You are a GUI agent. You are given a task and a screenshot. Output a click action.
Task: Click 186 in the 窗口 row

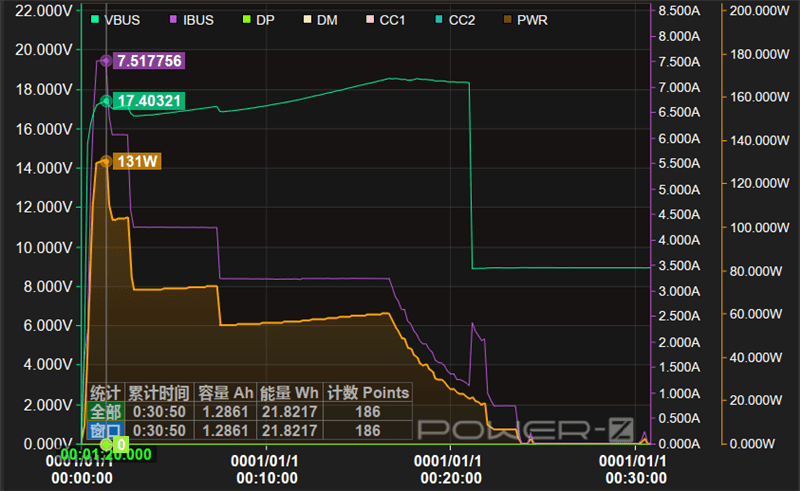point(367,431)
